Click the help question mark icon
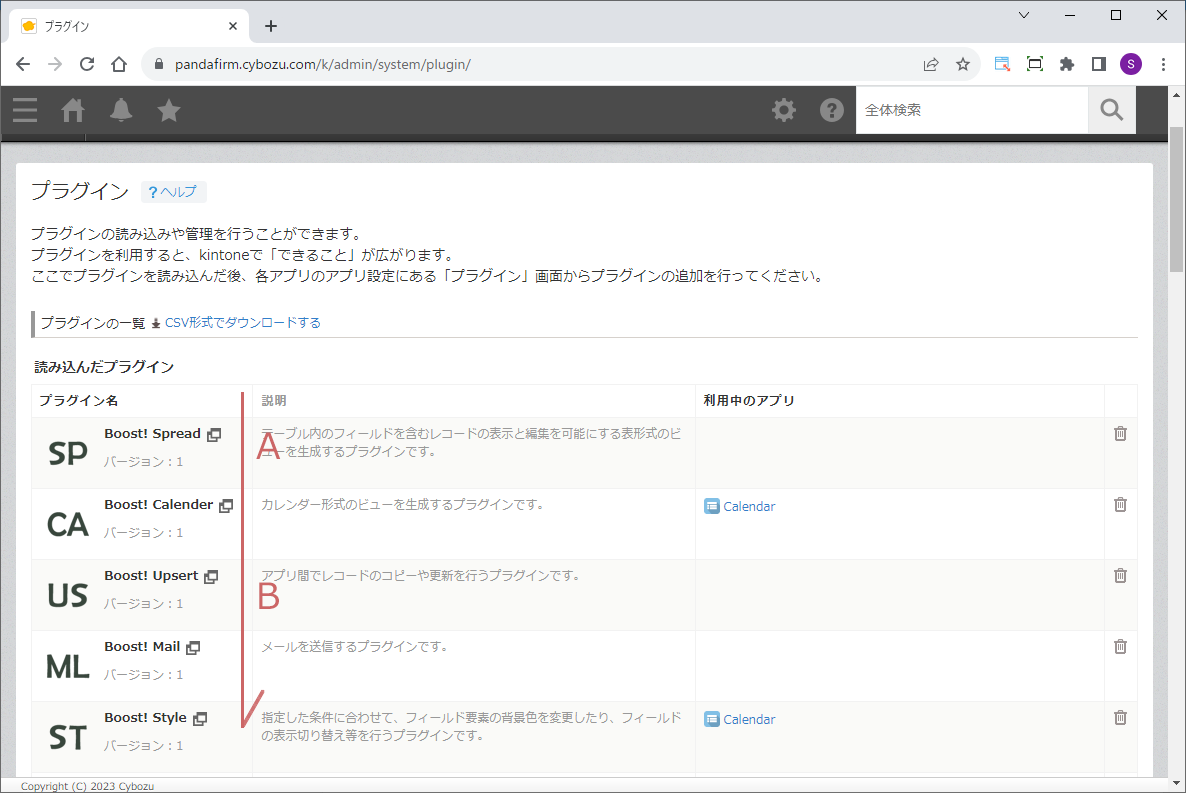This screenshot has height=793, width=1186. 832,110
